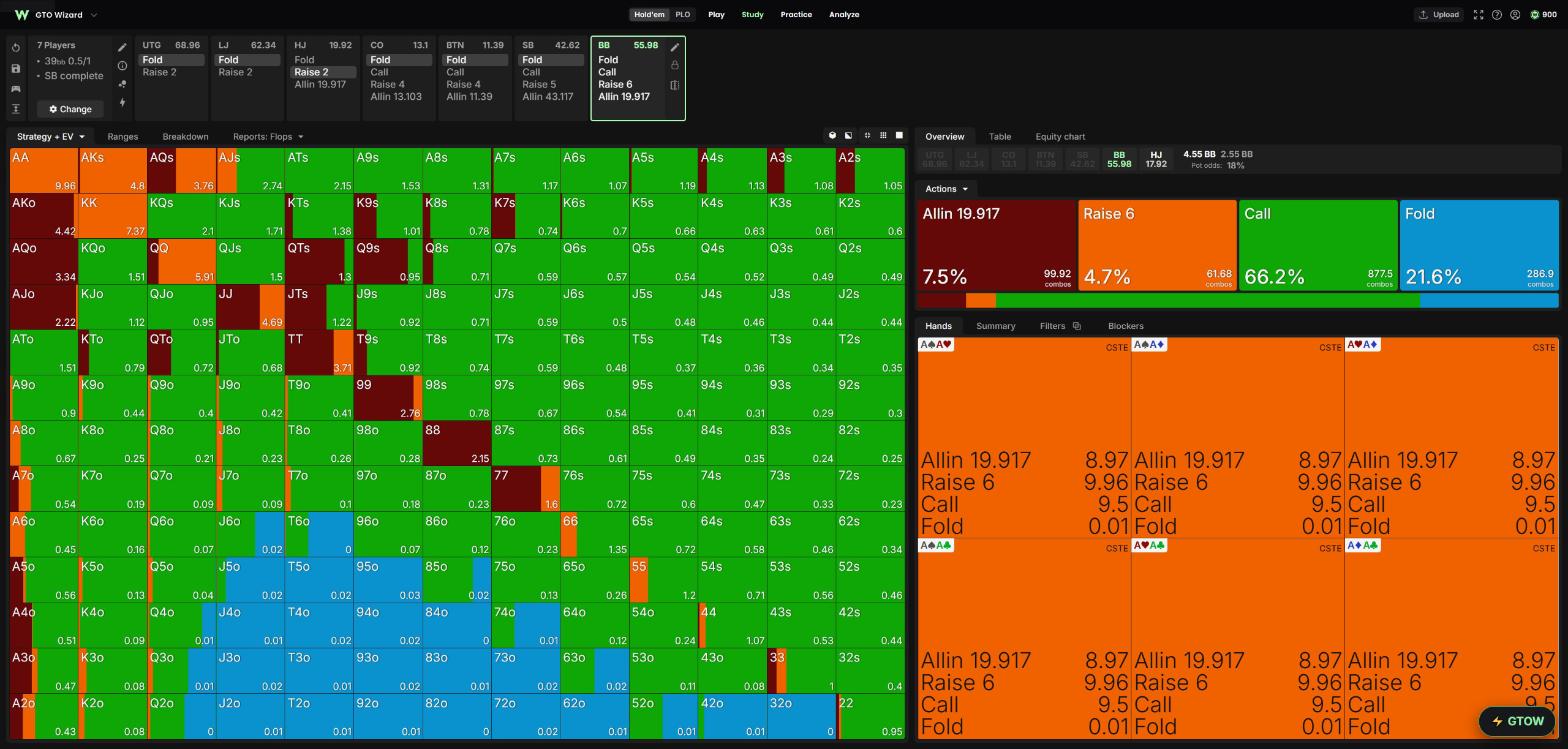Click the save floppy disk icon
The width and height of the screenshot is (1568, 749).
point(16,68)
